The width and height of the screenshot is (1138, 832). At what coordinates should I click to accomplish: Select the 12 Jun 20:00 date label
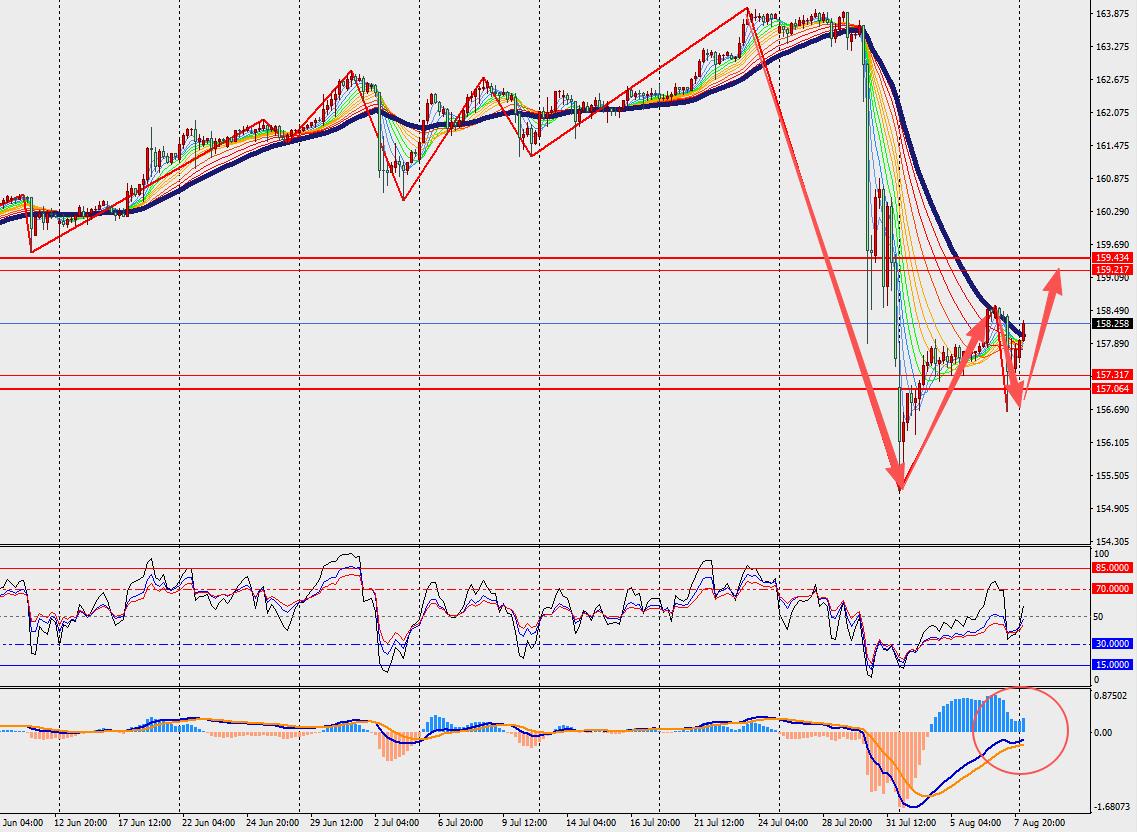(x=83, y=823)
